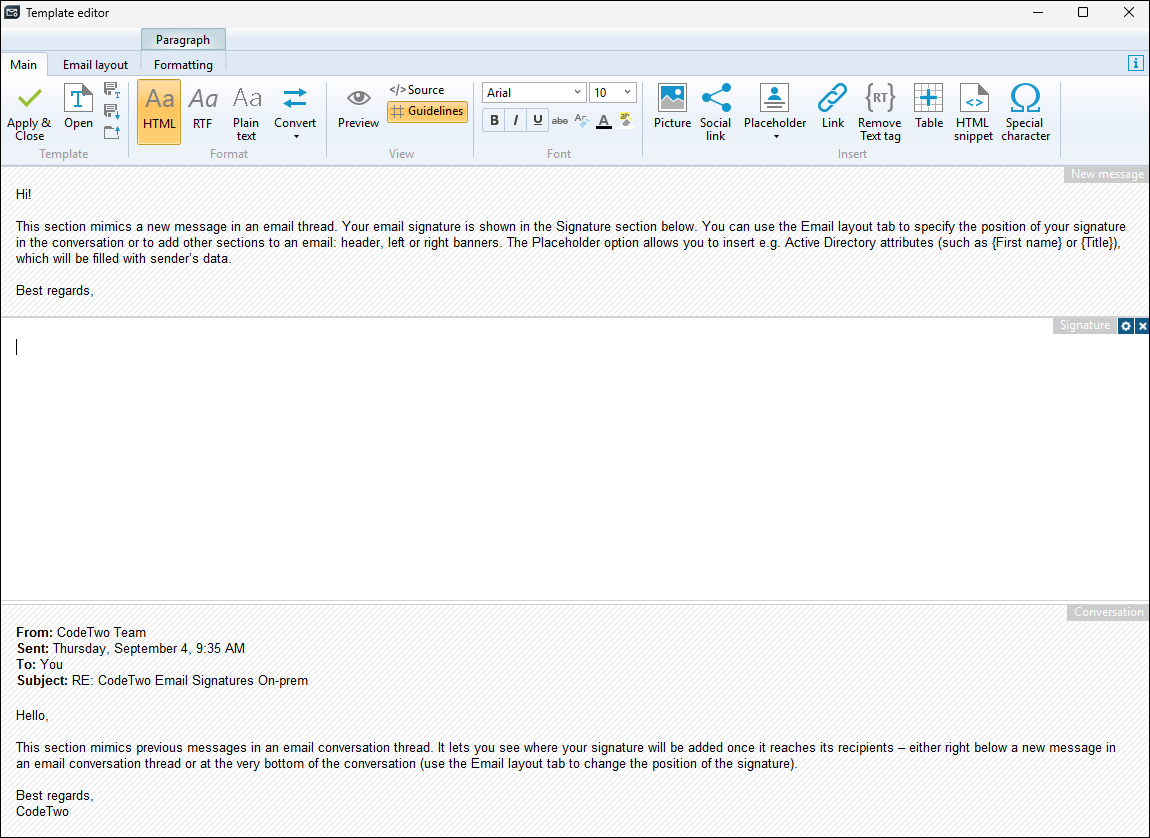Open the font color picker
The image size is (1150, 838).
603,120
